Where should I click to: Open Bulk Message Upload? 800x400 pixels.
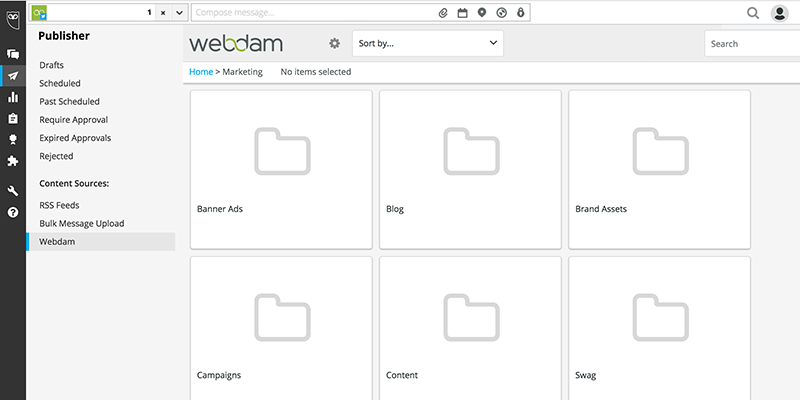point(82,223)
